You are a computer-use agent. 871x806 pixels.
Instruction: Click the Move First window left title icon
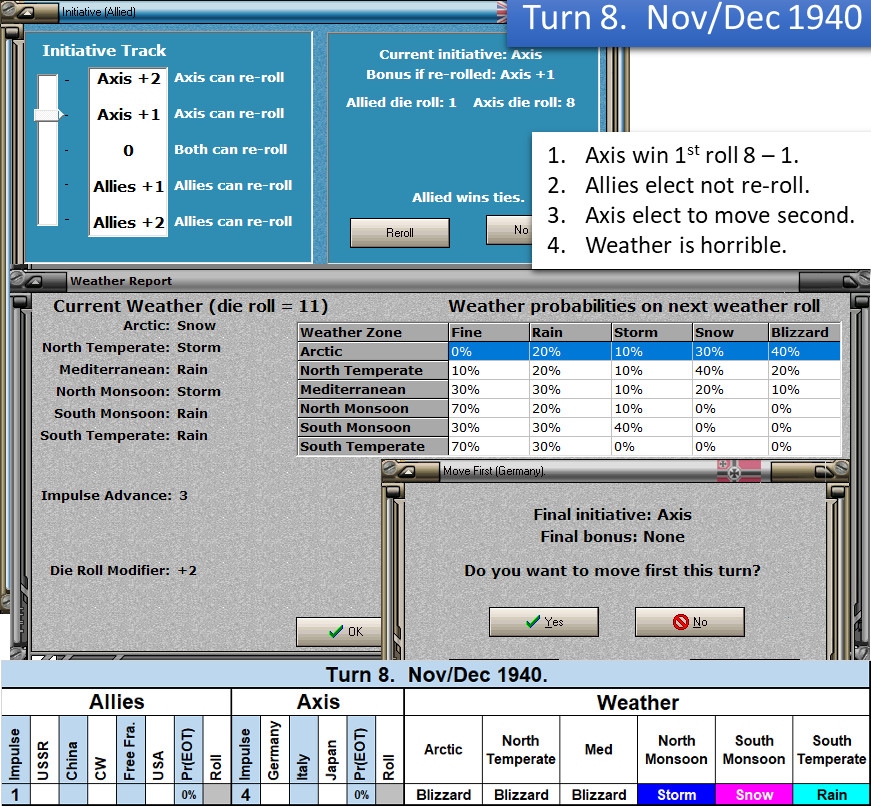point(407,472)
